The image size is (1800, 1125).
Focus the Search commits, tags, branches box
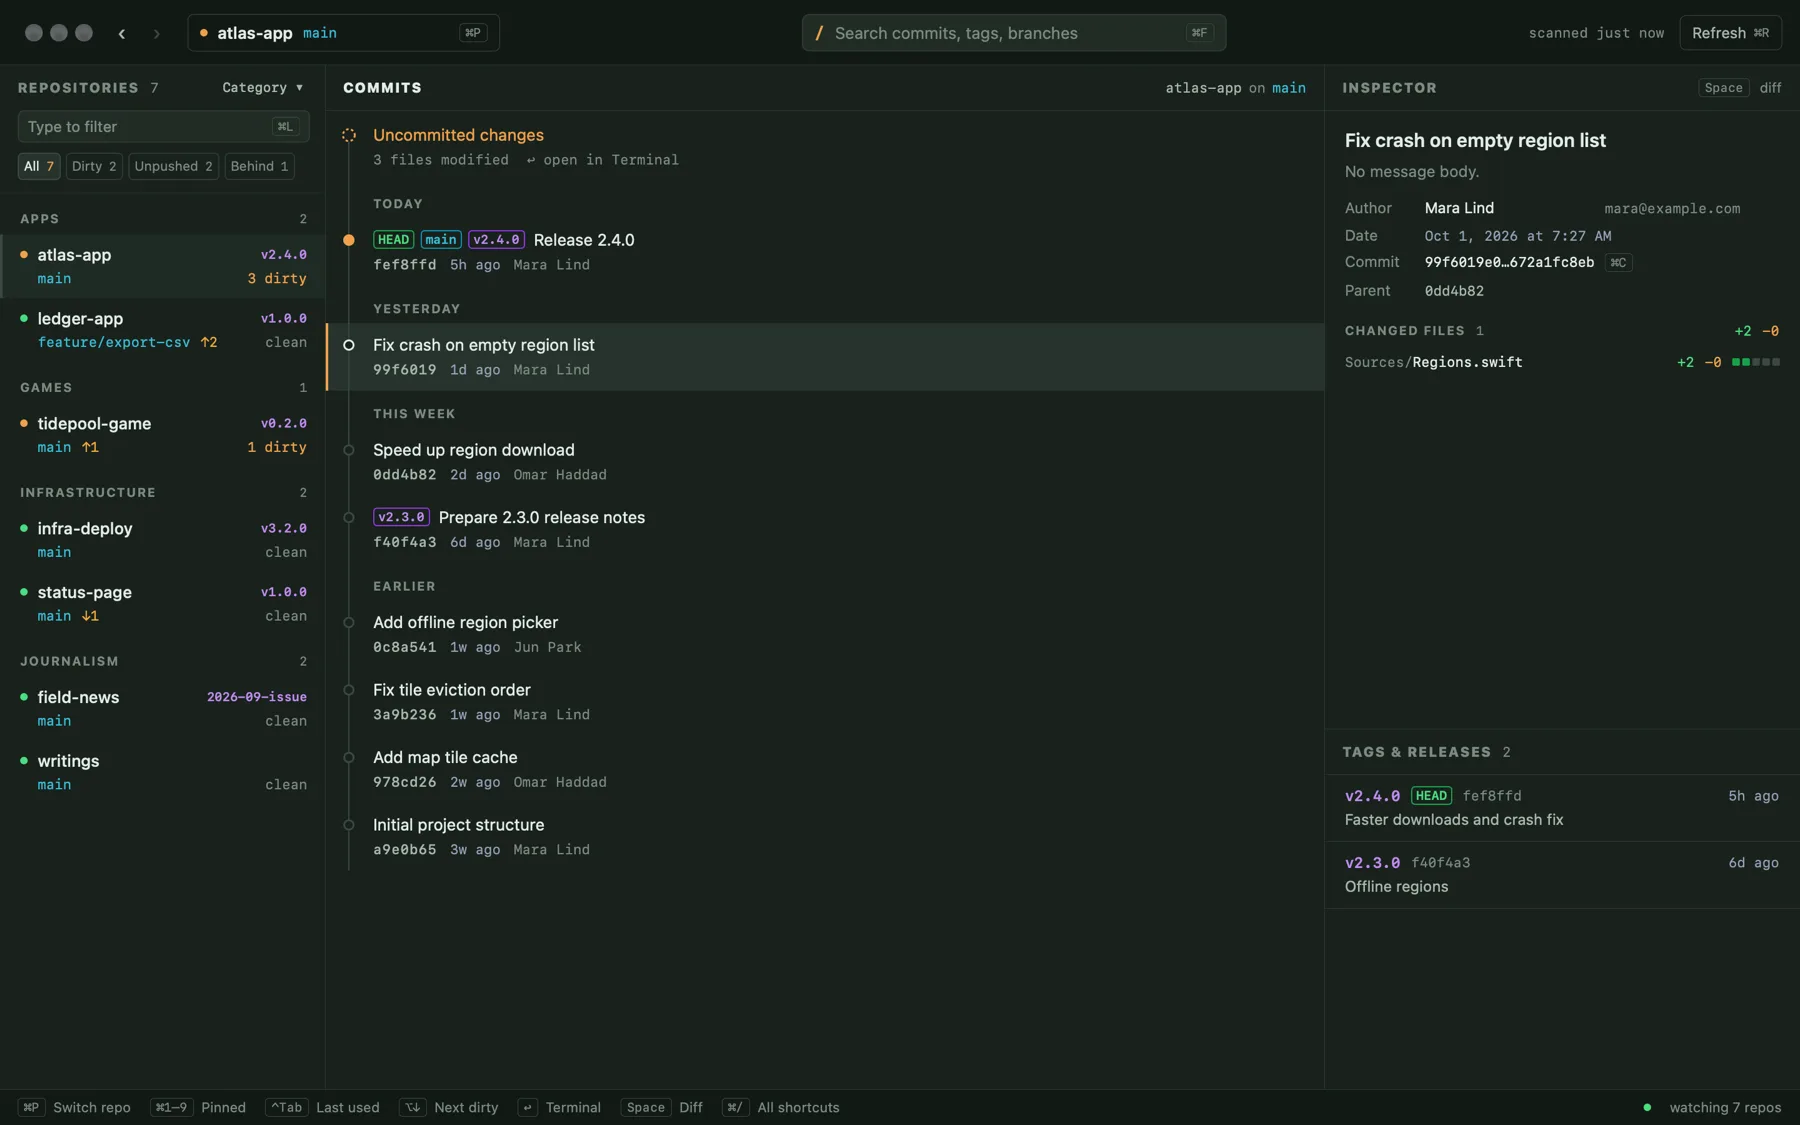(1013, 33)
